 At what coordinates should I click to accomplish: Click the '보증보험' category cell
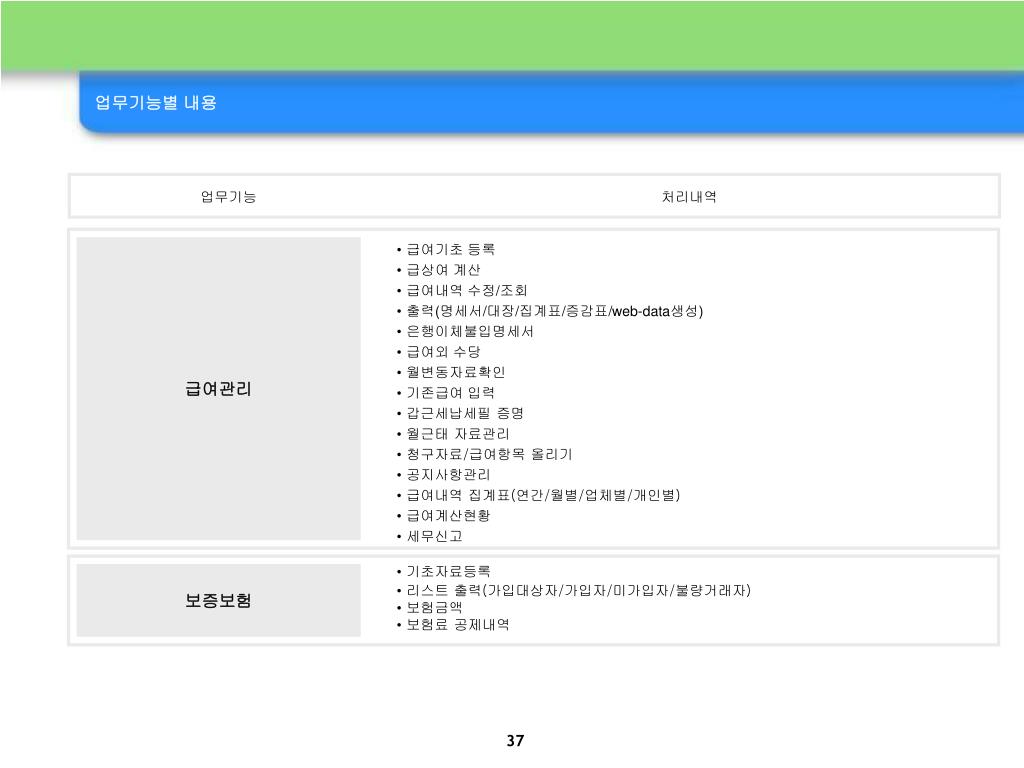point(218,600)
